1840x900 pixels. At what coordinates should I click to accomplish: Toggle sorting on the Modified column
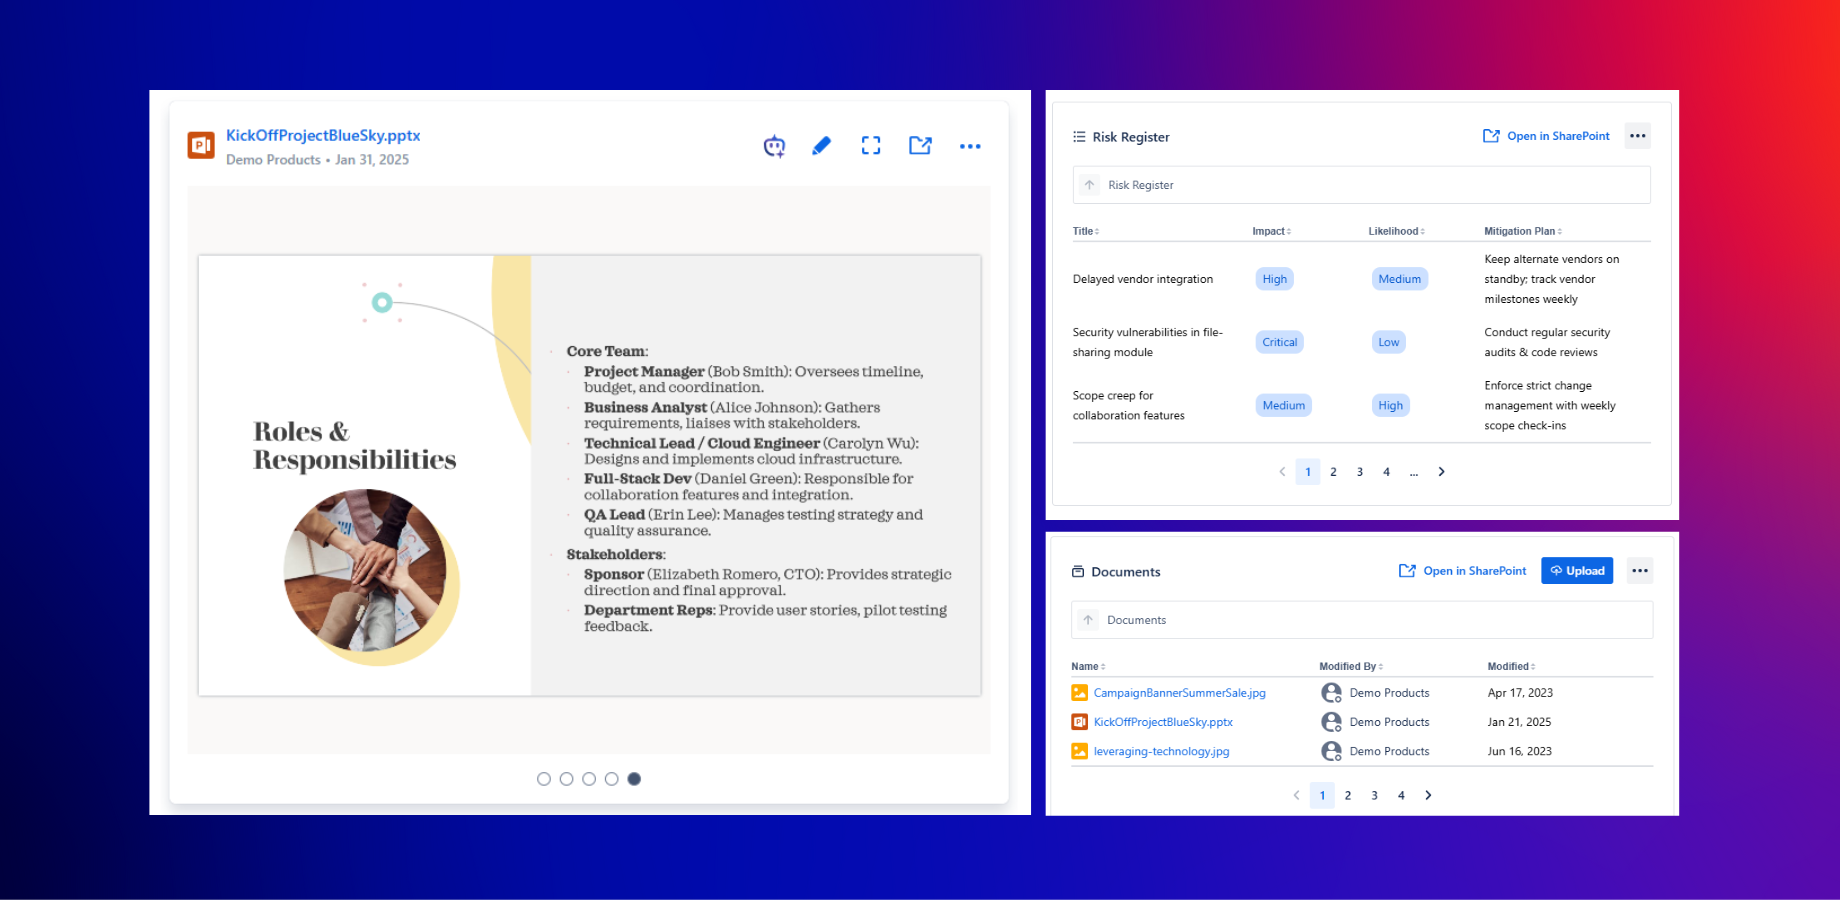coord(1510,666)
